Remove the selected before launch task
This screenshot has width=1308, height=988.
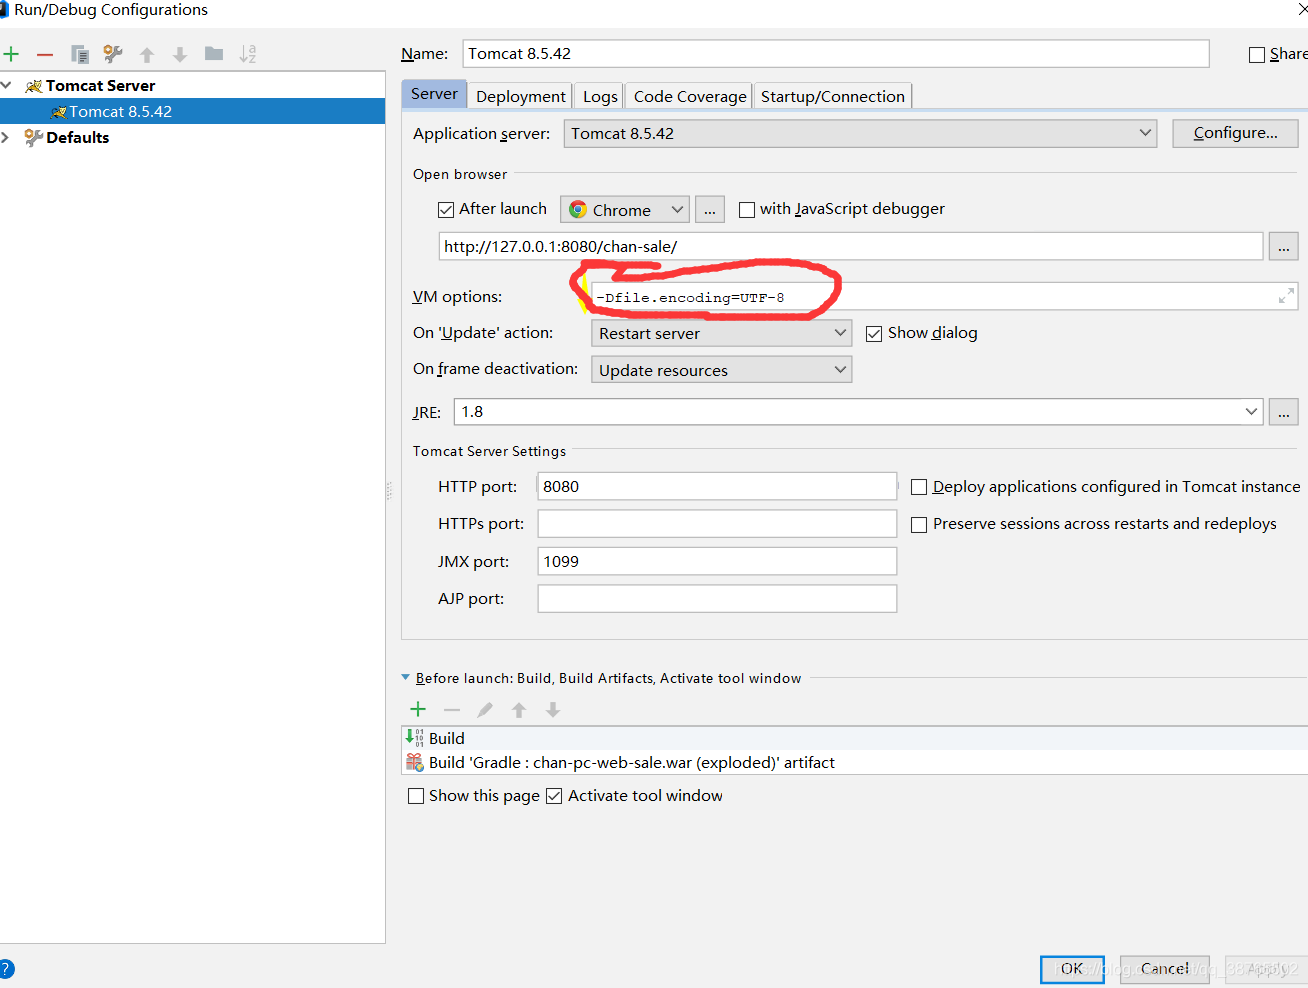(452, 710)
